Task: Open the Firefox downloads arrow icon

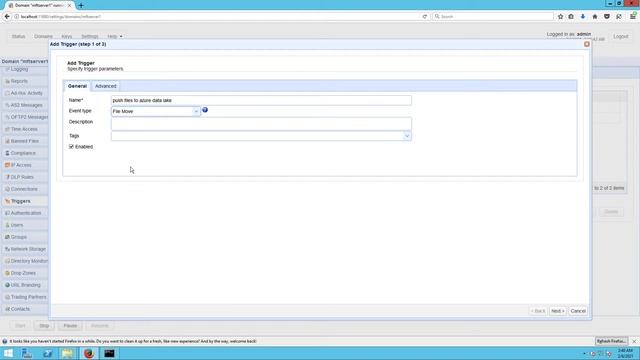Action: pyautogui.click(x=583, y=17)
